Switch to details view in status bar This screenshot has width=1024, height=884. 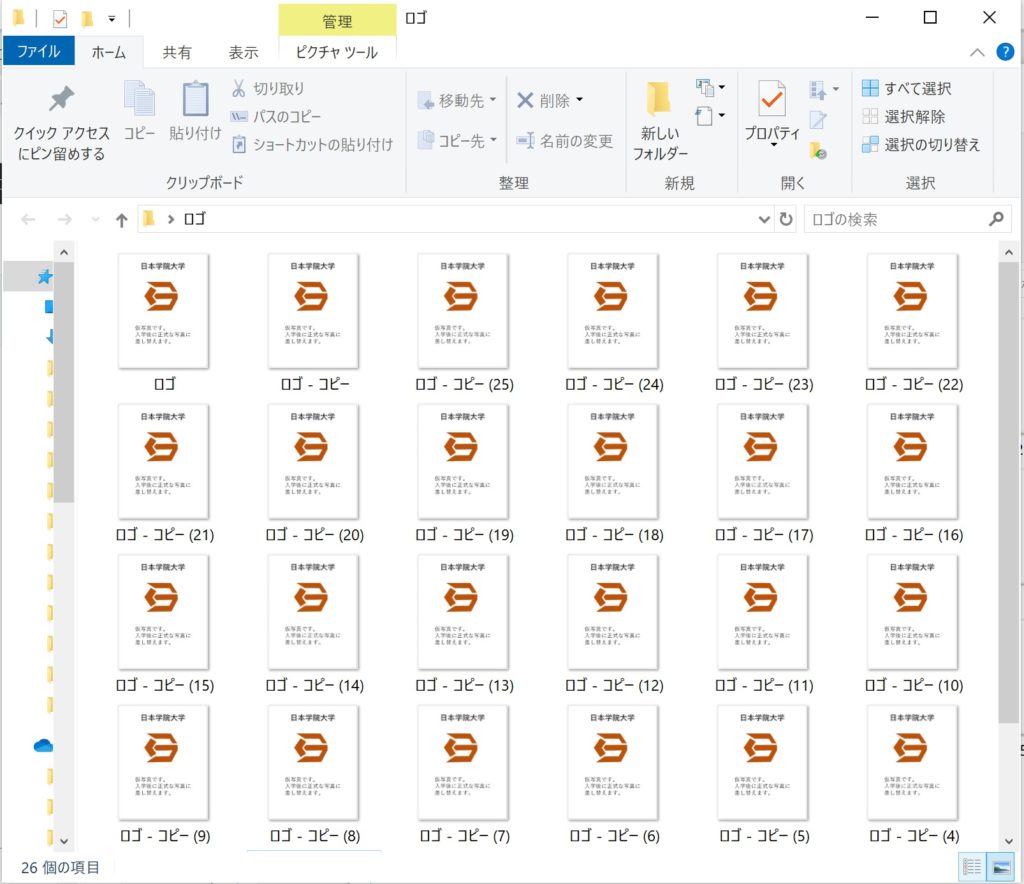[x=972, y=867]
